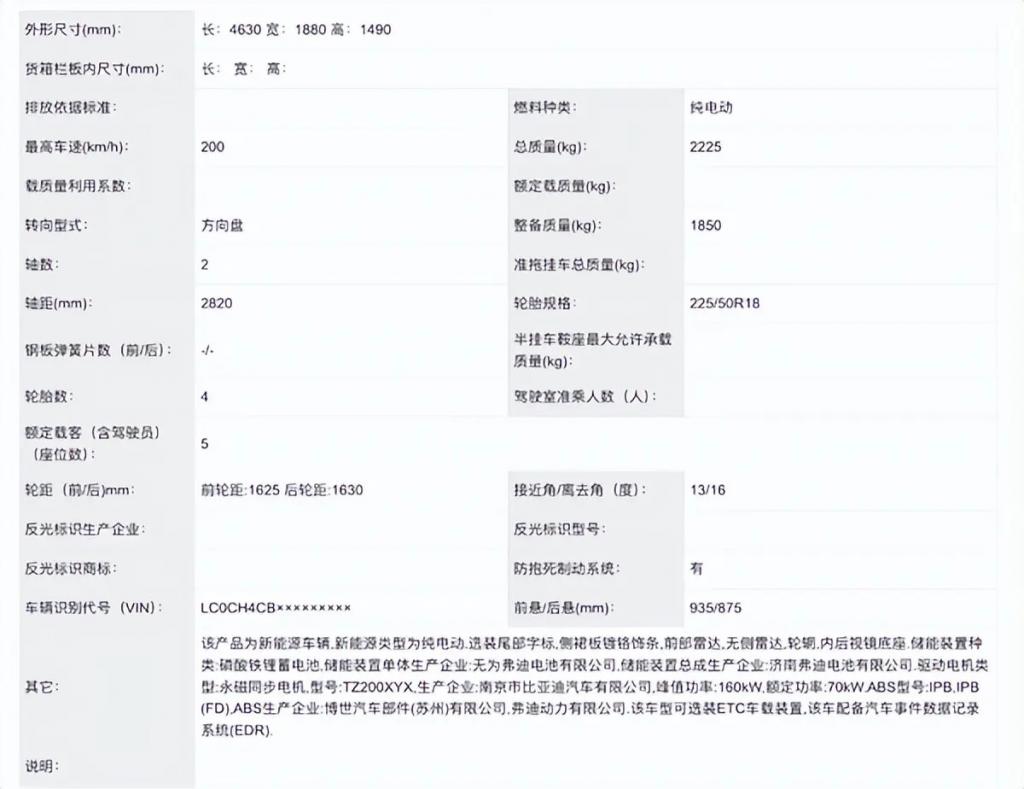Click the 车辆识别代号 (VIN) label
1024x789 pixels.
point(93,607)
